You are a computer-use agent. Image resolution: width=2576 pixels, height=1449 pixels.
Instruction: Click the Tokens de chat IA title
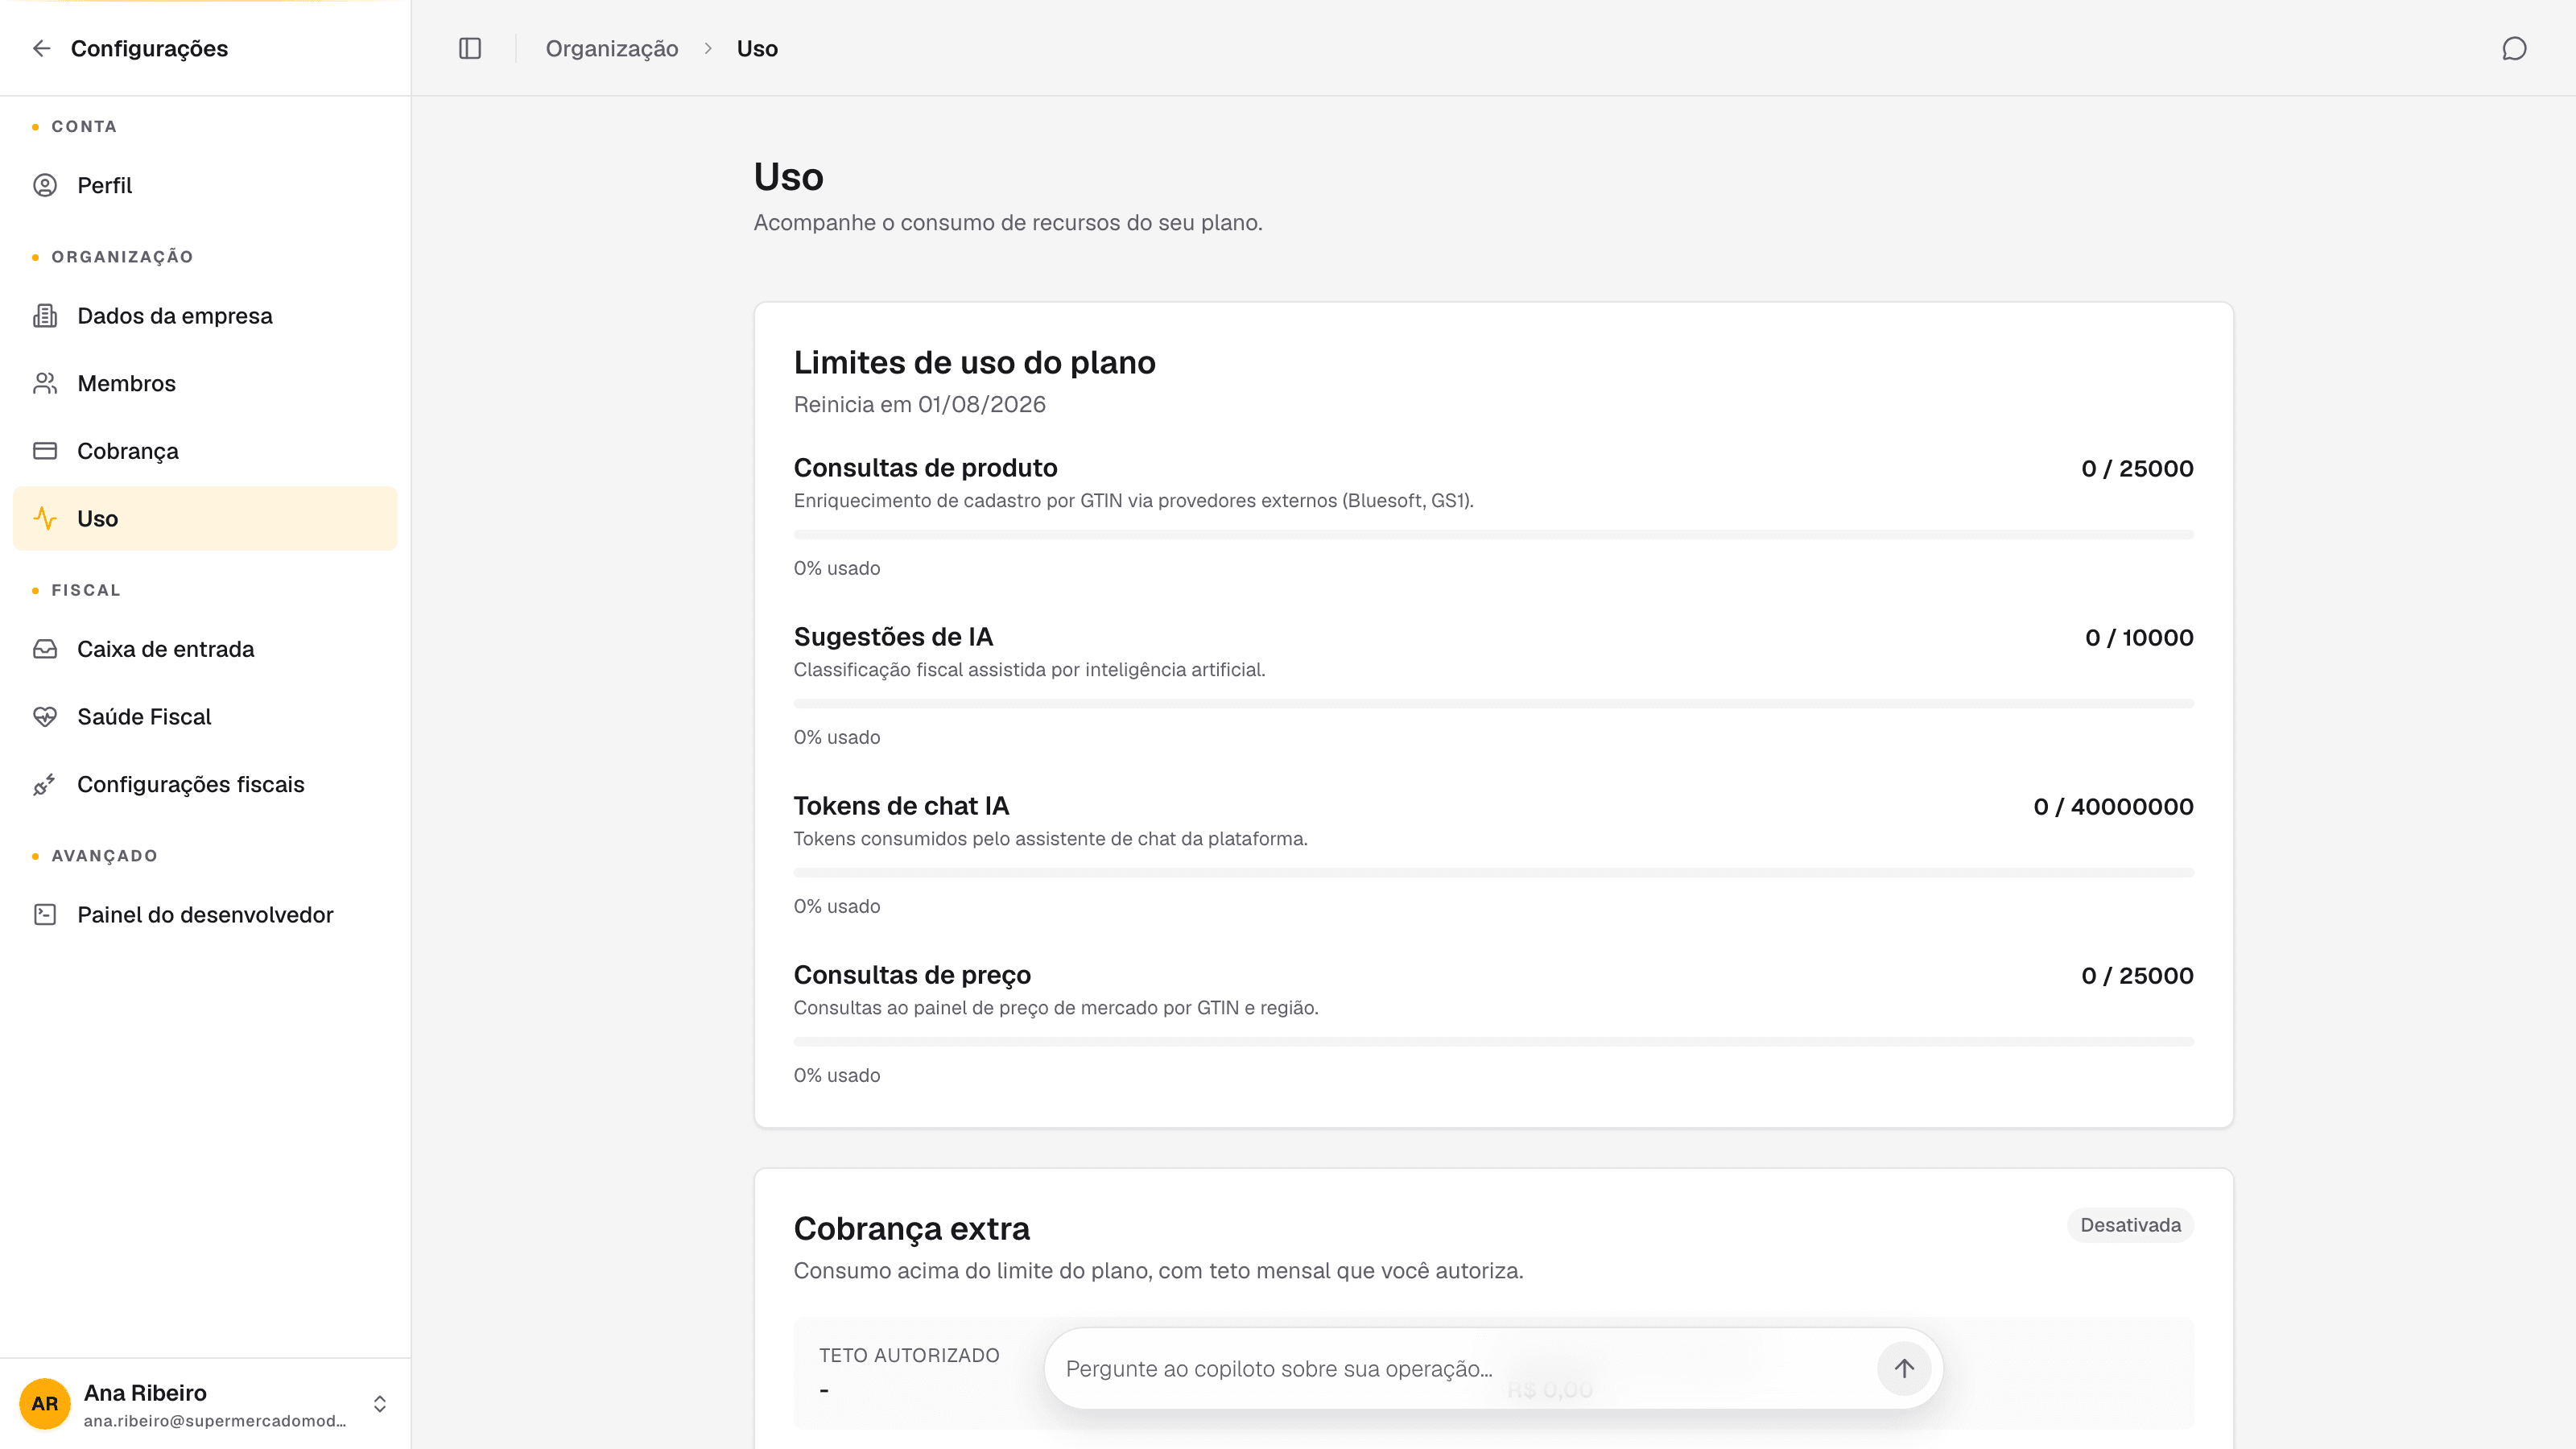point(901,806)
